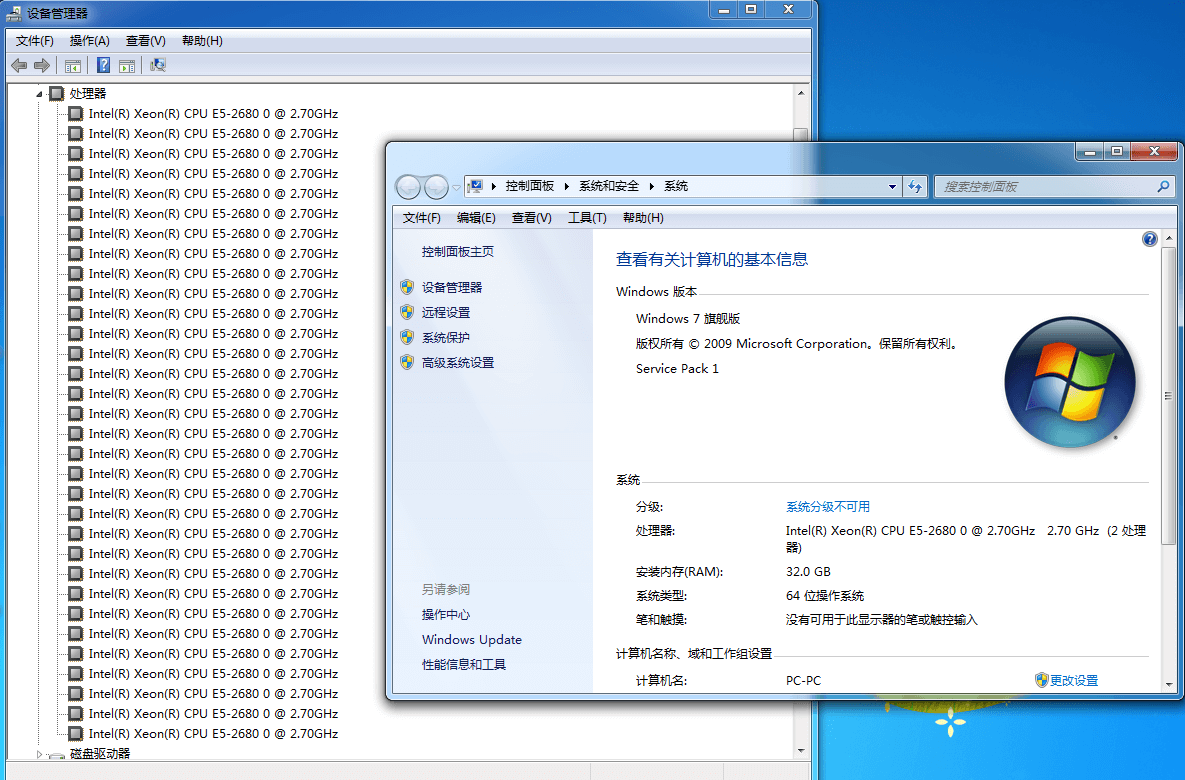
Task: Go back in Device Manager toolbar
Action: 20,66
